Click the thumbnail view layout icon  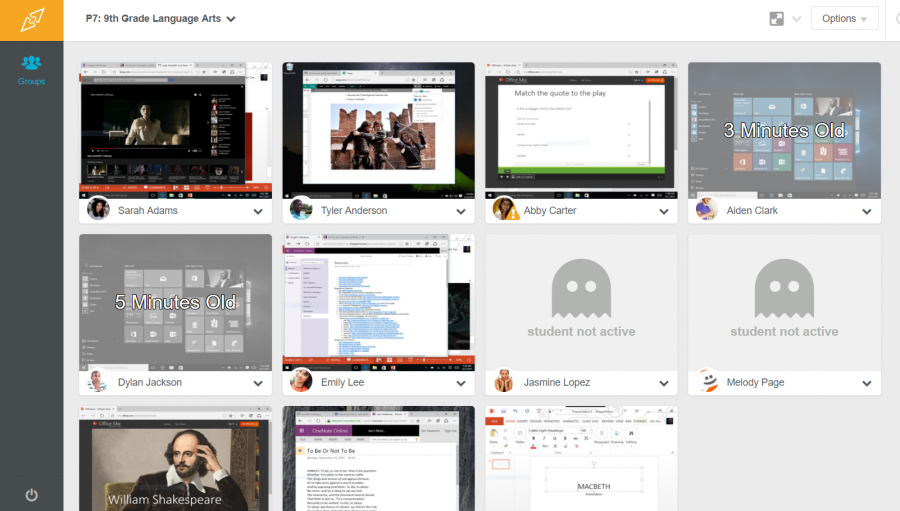[x=777, y=18]
